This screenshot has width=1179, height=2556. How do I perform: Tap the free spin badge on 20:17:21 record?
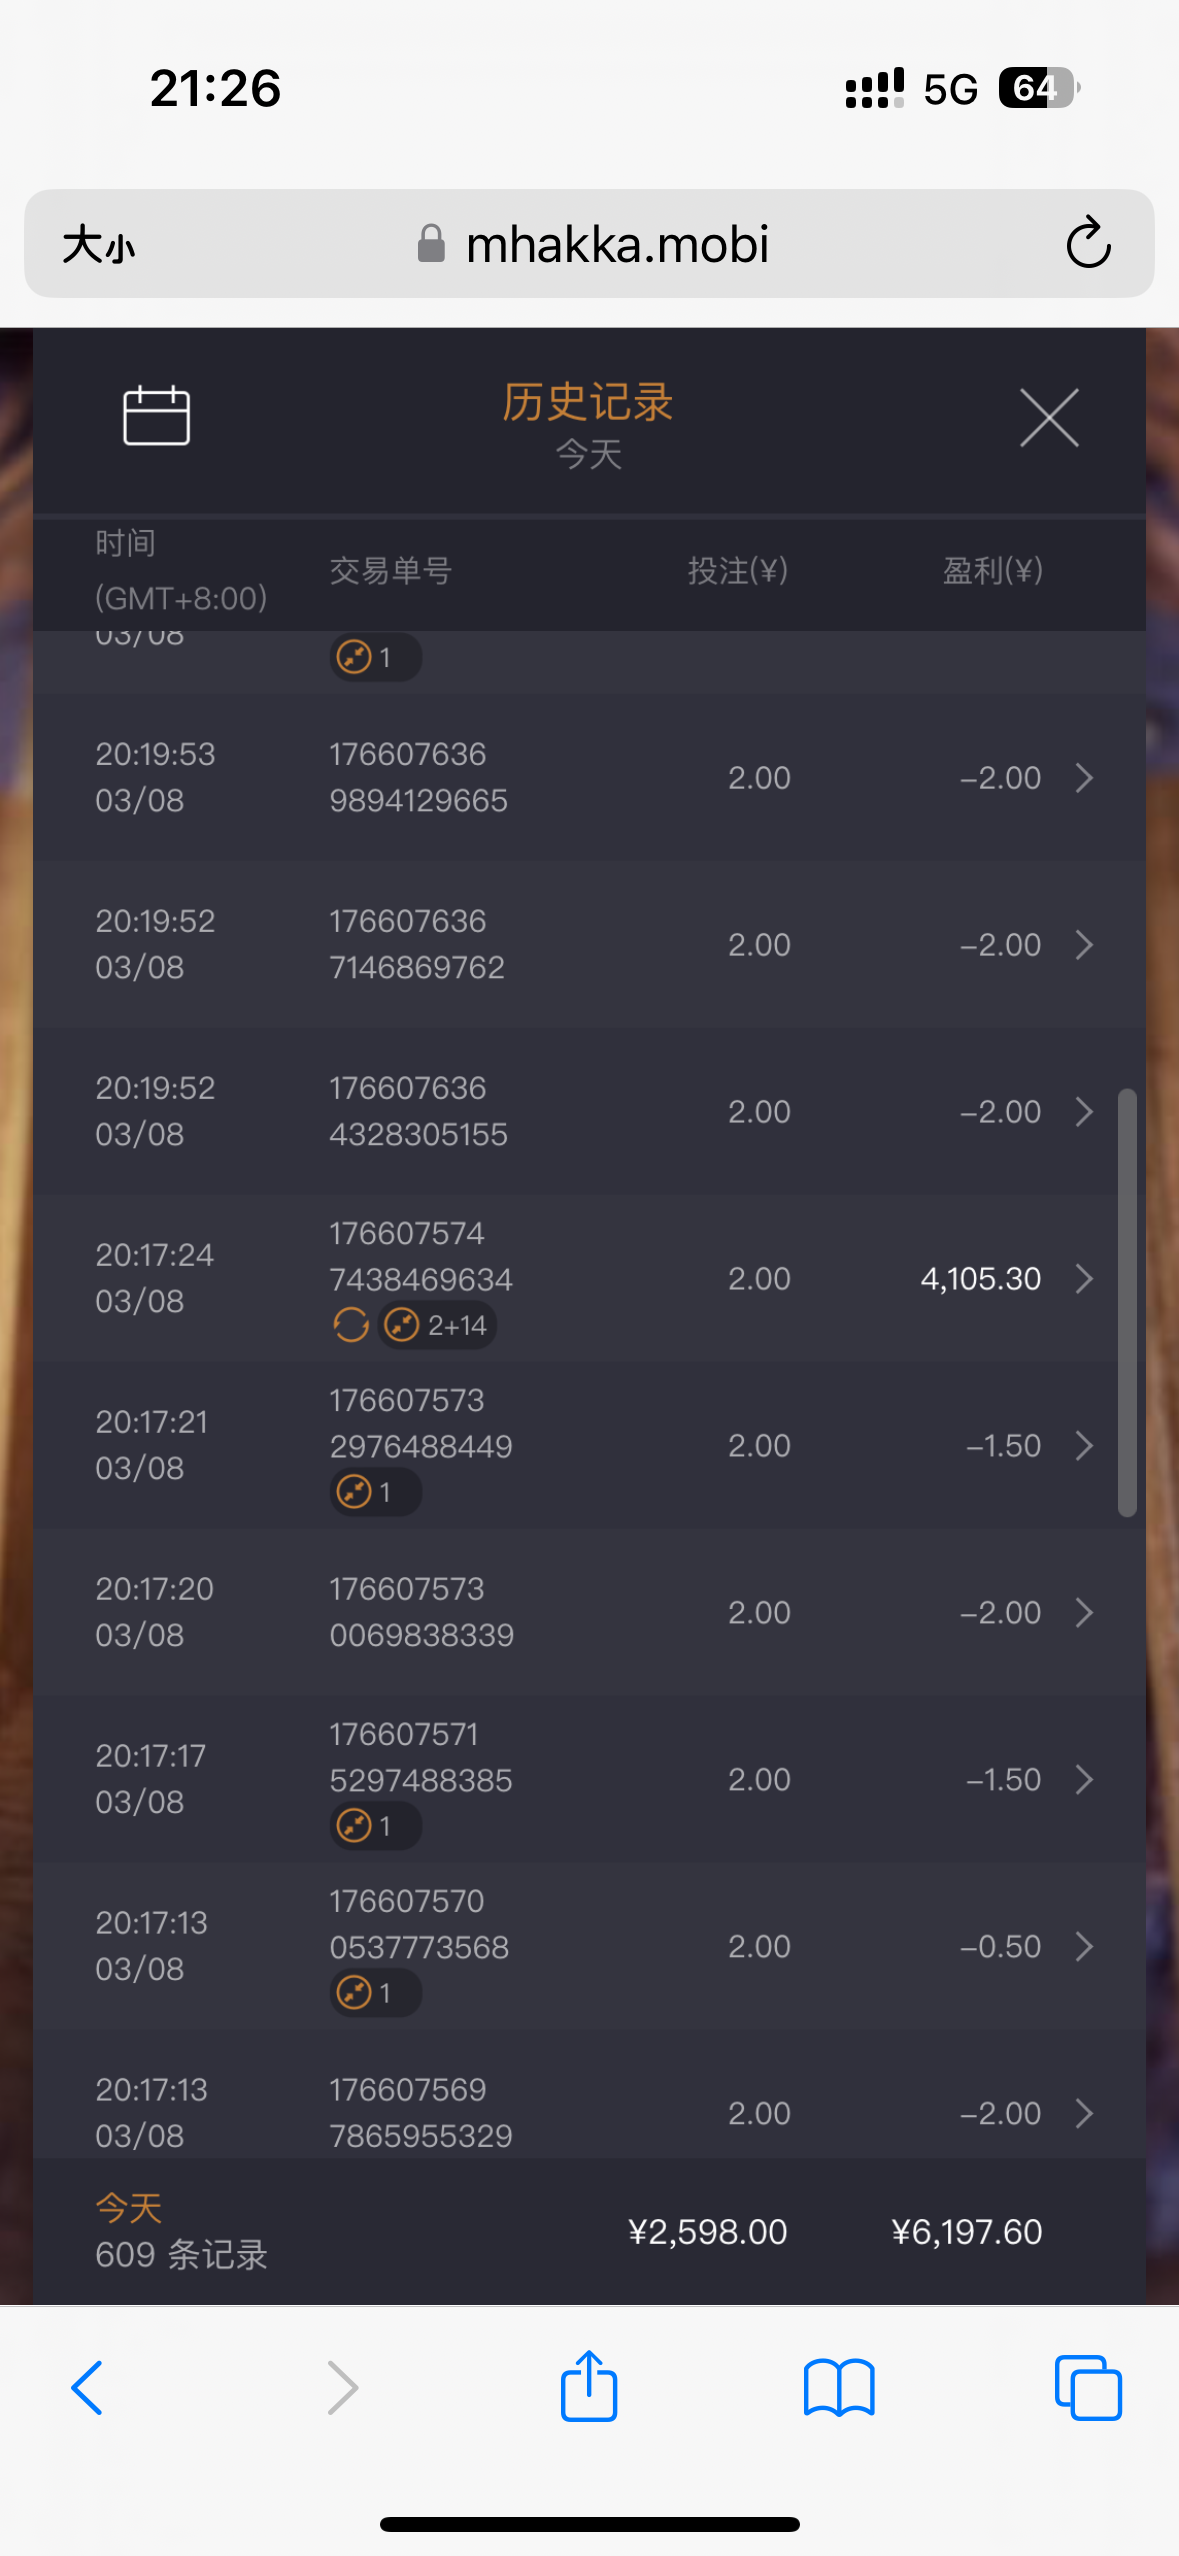click(x=375, y=1493)
